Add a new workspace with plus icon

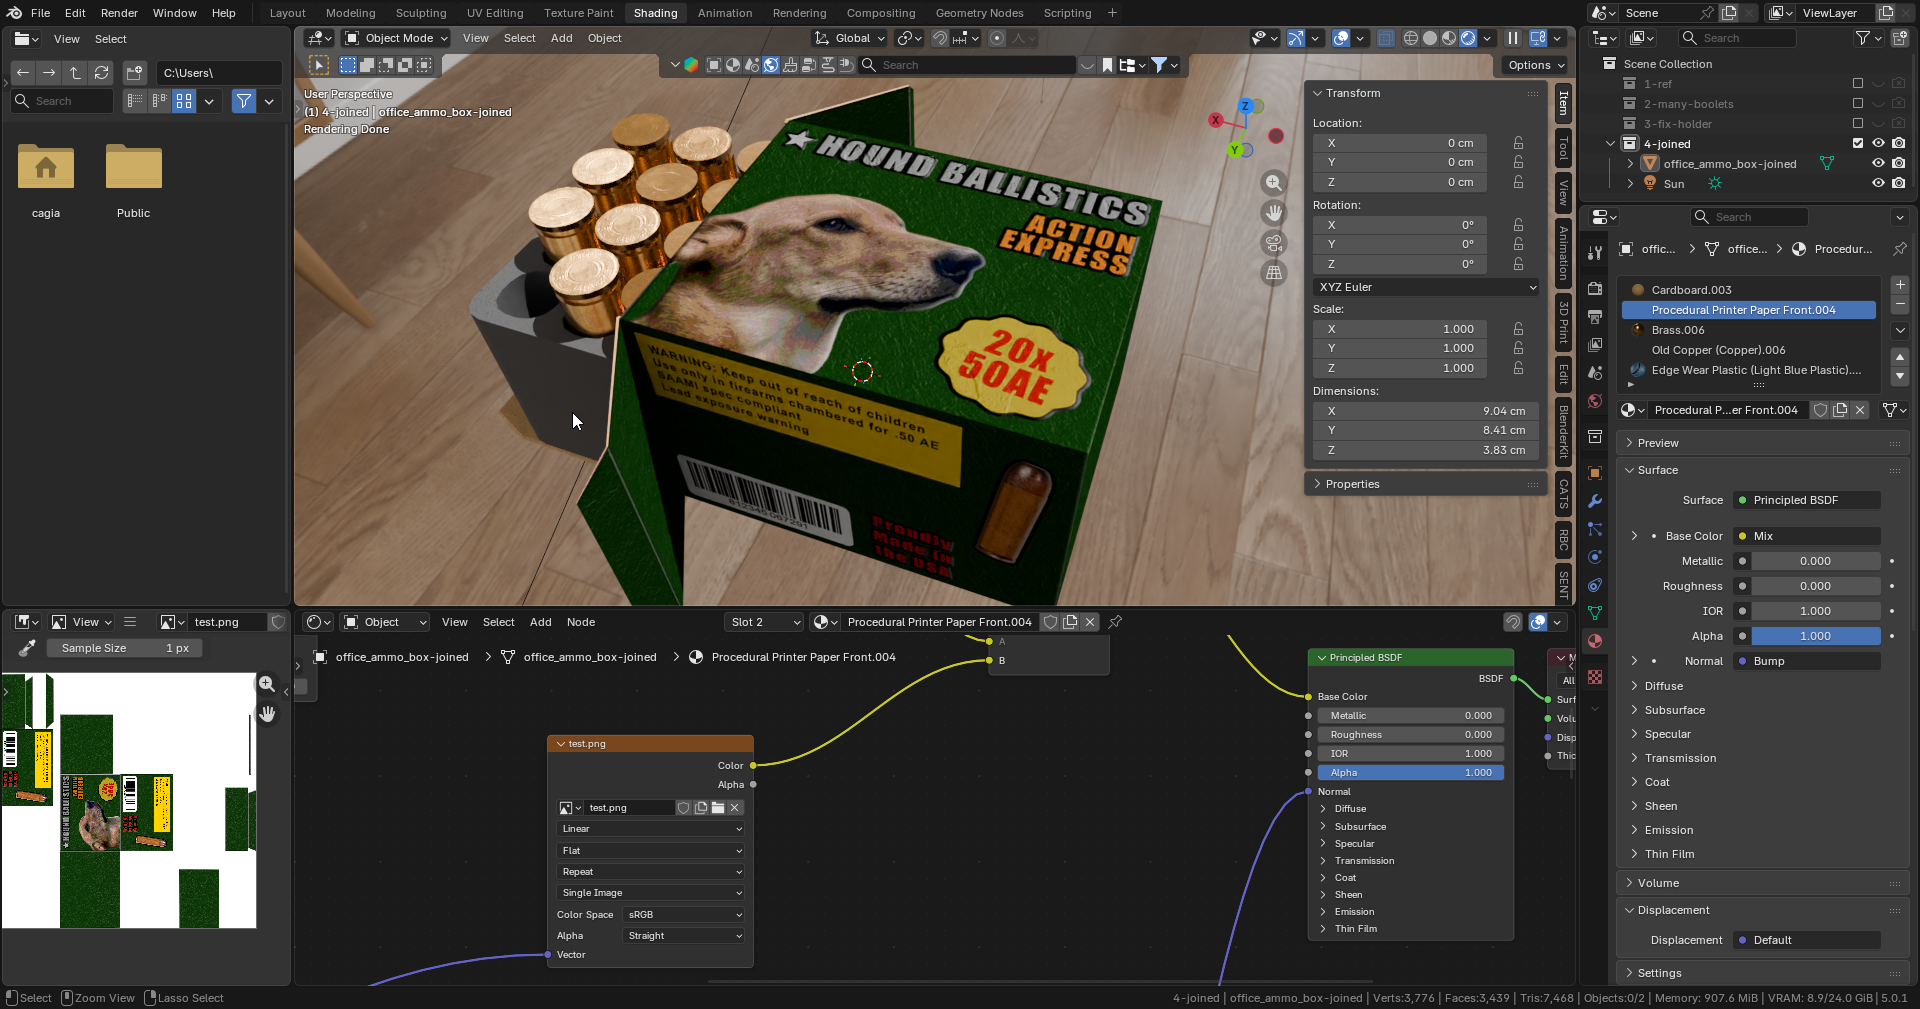click(1112, 13)
